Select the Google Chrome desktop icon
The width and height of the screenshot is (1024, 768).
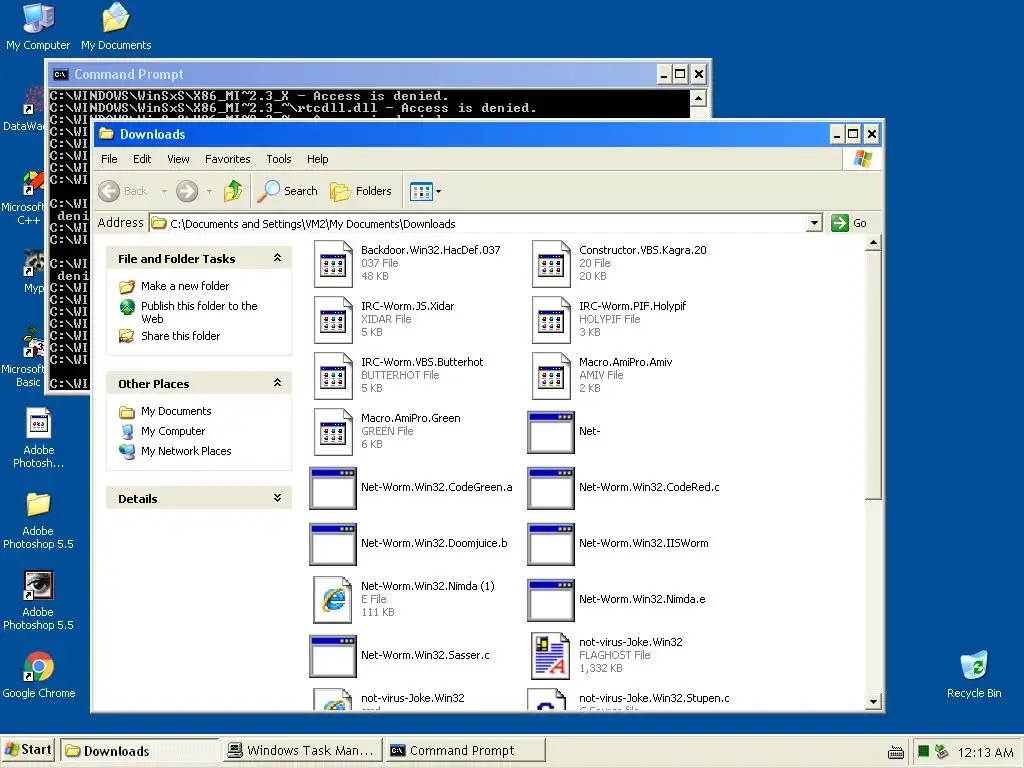click(x=39, y=675)
